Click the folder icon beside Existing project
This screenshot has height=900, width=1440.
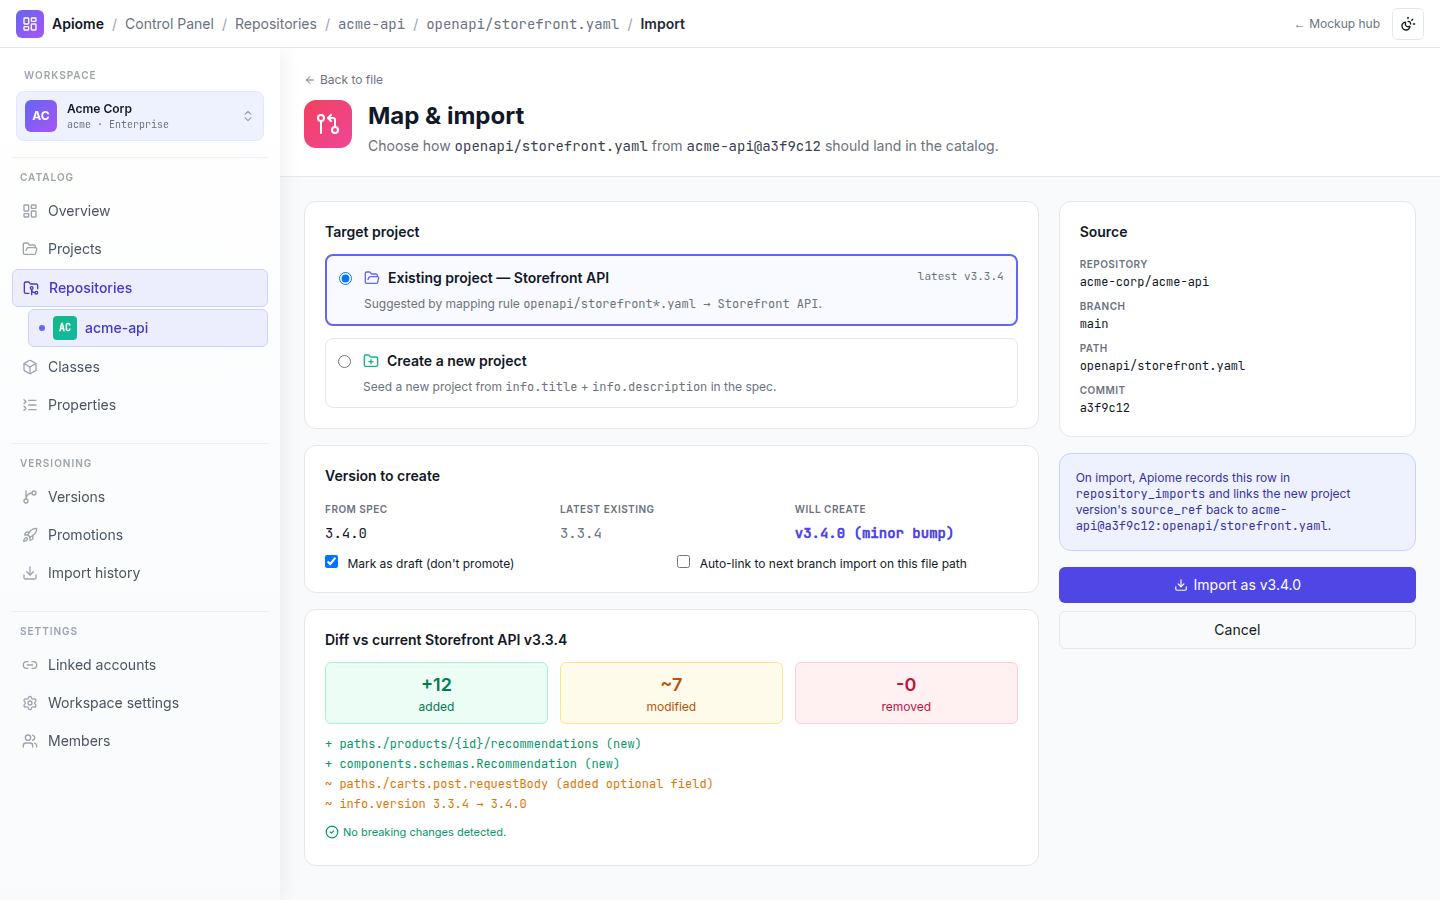click(x=371, y=278)
